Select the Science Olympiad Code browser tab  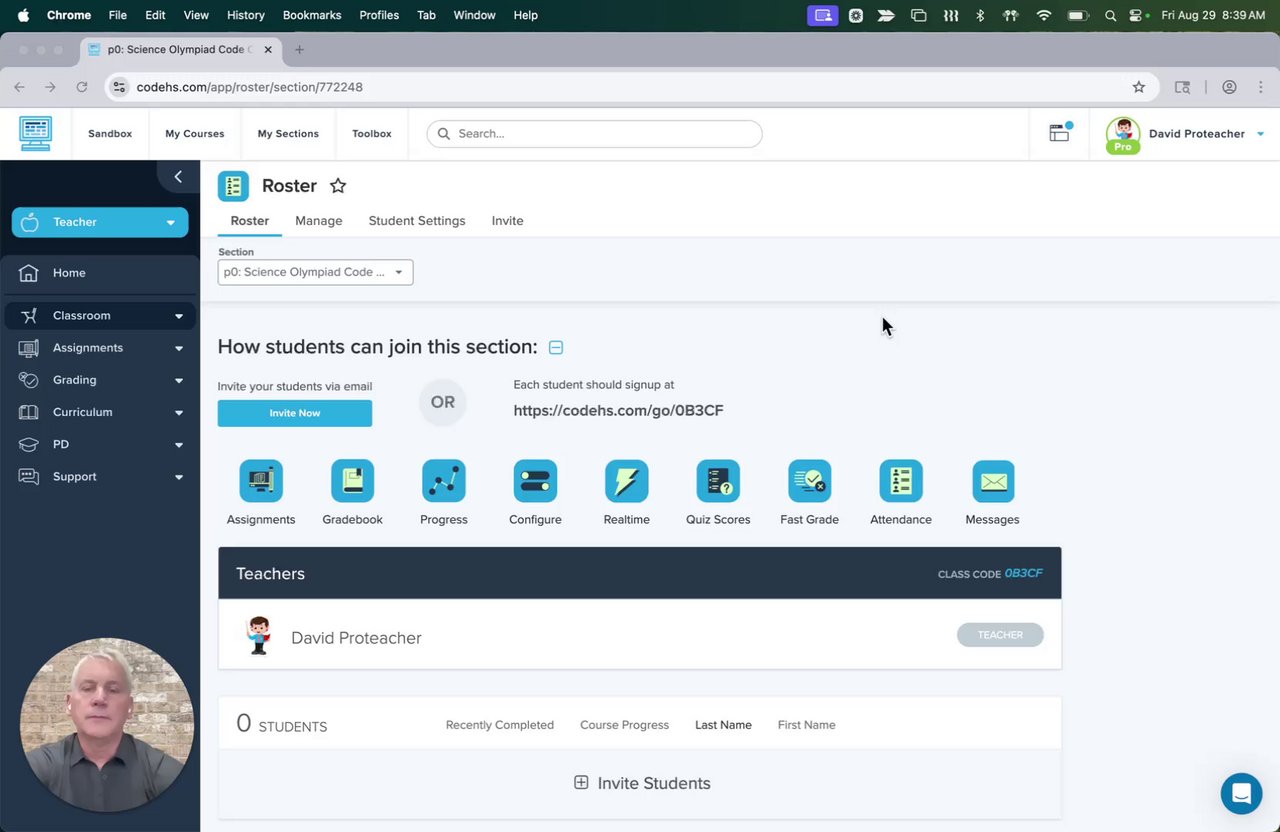click(x=178, y=50)
